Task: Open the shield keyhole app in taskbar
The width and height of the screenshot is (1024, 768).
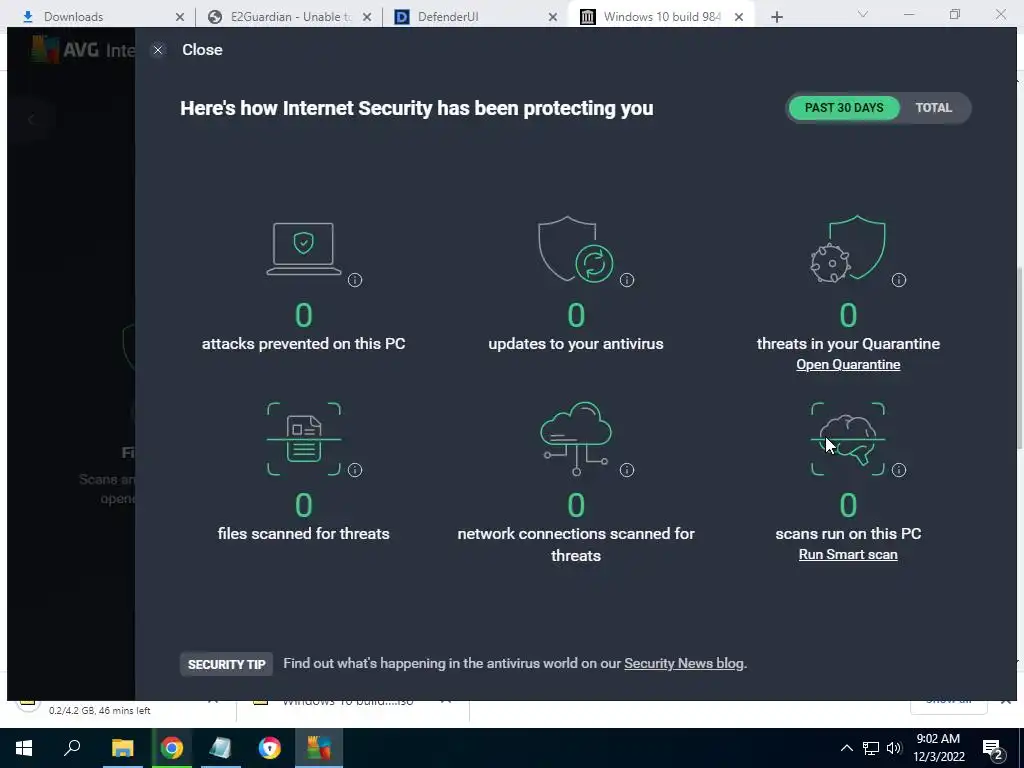Action: tap(270, 748)
